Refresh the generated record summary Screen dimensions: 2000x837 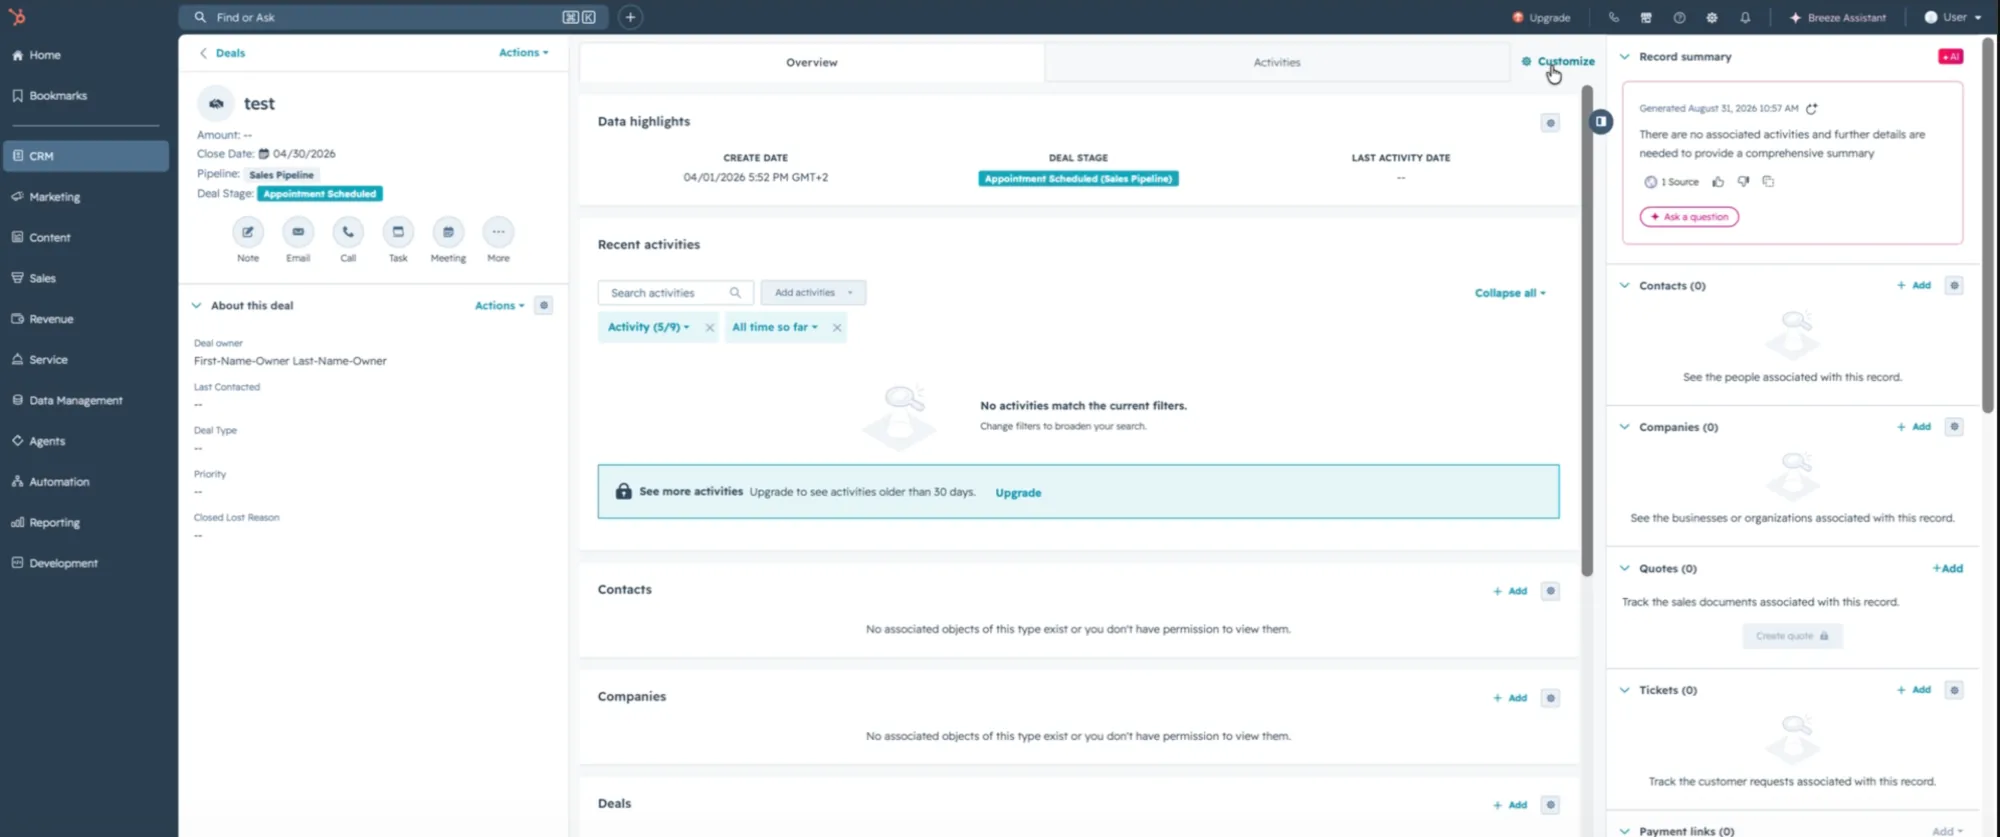coord(1811,108)
